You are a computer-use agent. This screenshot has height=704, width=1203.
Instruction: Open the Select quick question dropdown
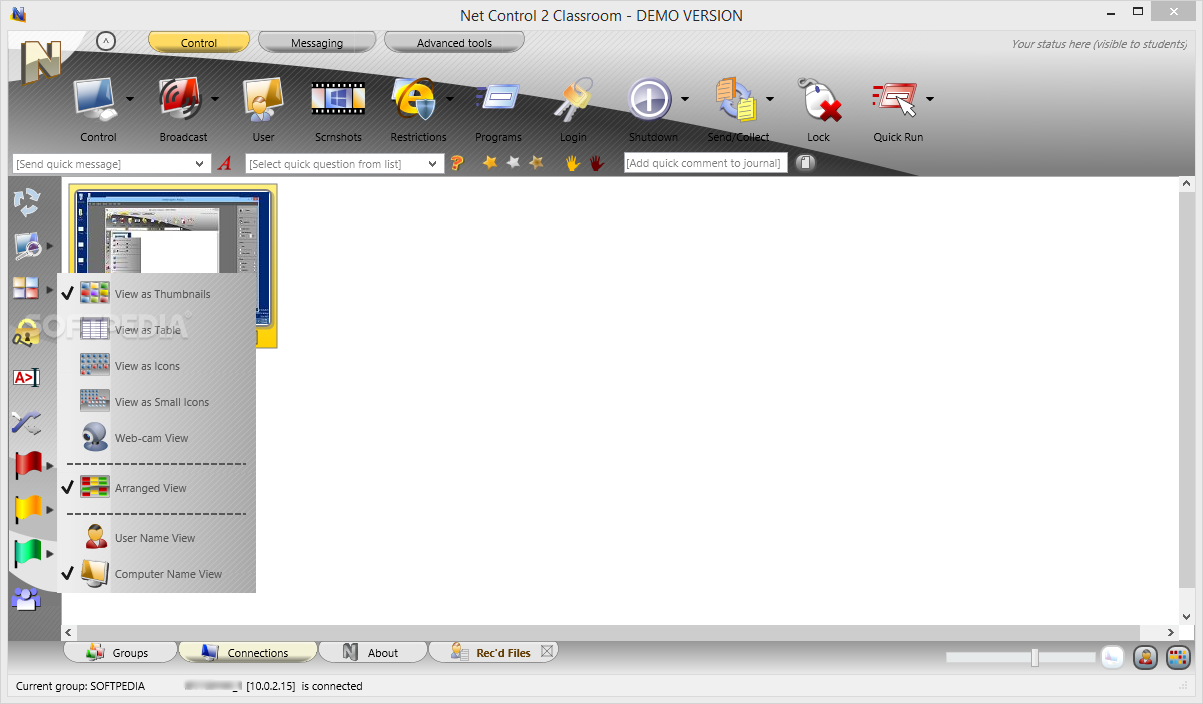[433, 163]
